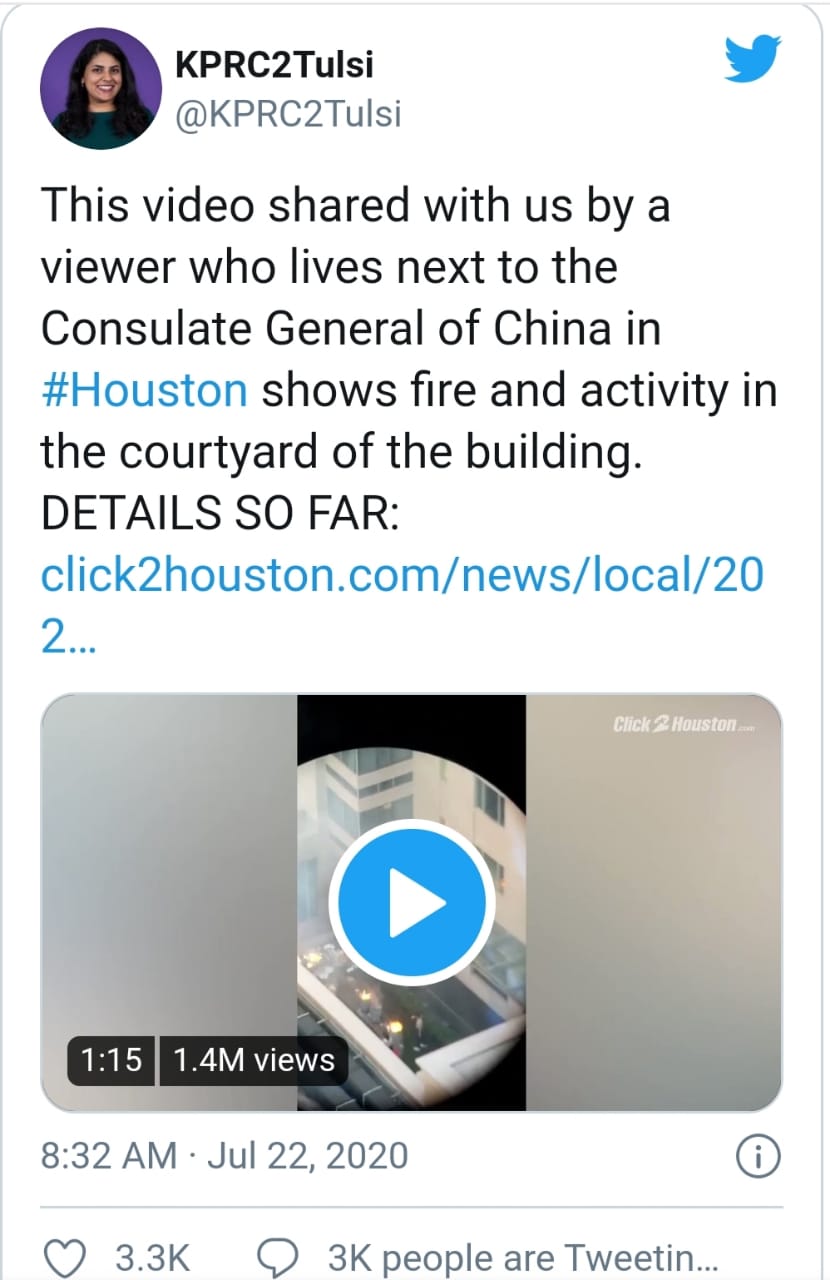The height and width of the screenshot is (1280, 830).
Task: Open the KPRC2Tulsi display name
Action: [275, 65]
